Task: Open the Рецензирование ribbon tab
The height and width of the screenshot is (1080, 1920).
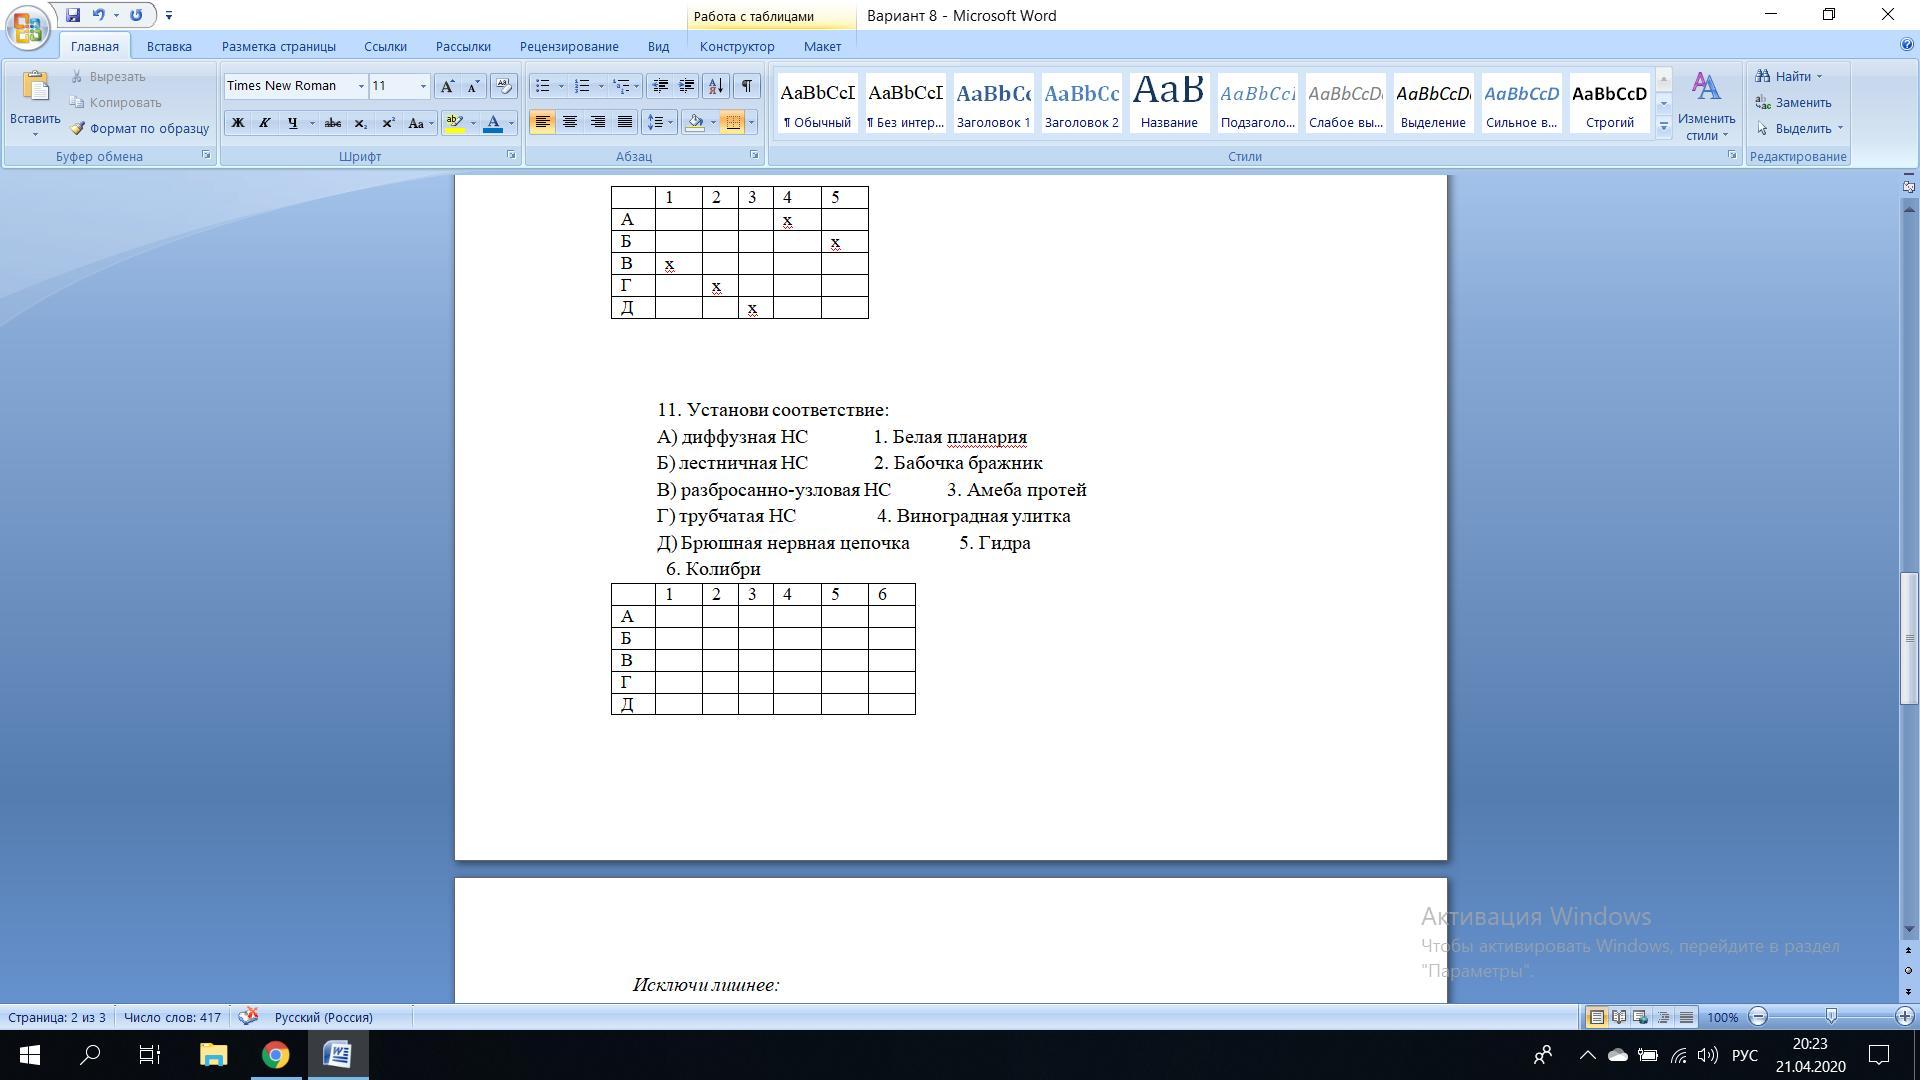Action: 568,46
